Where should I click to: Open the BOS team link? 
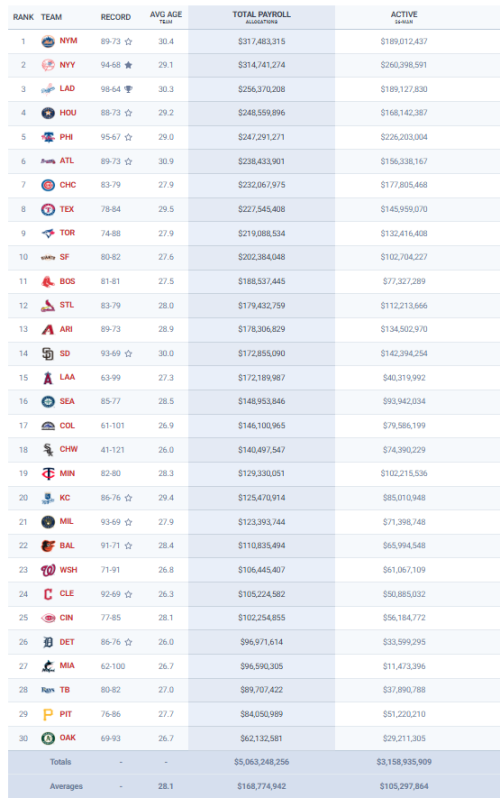[67, 281]
